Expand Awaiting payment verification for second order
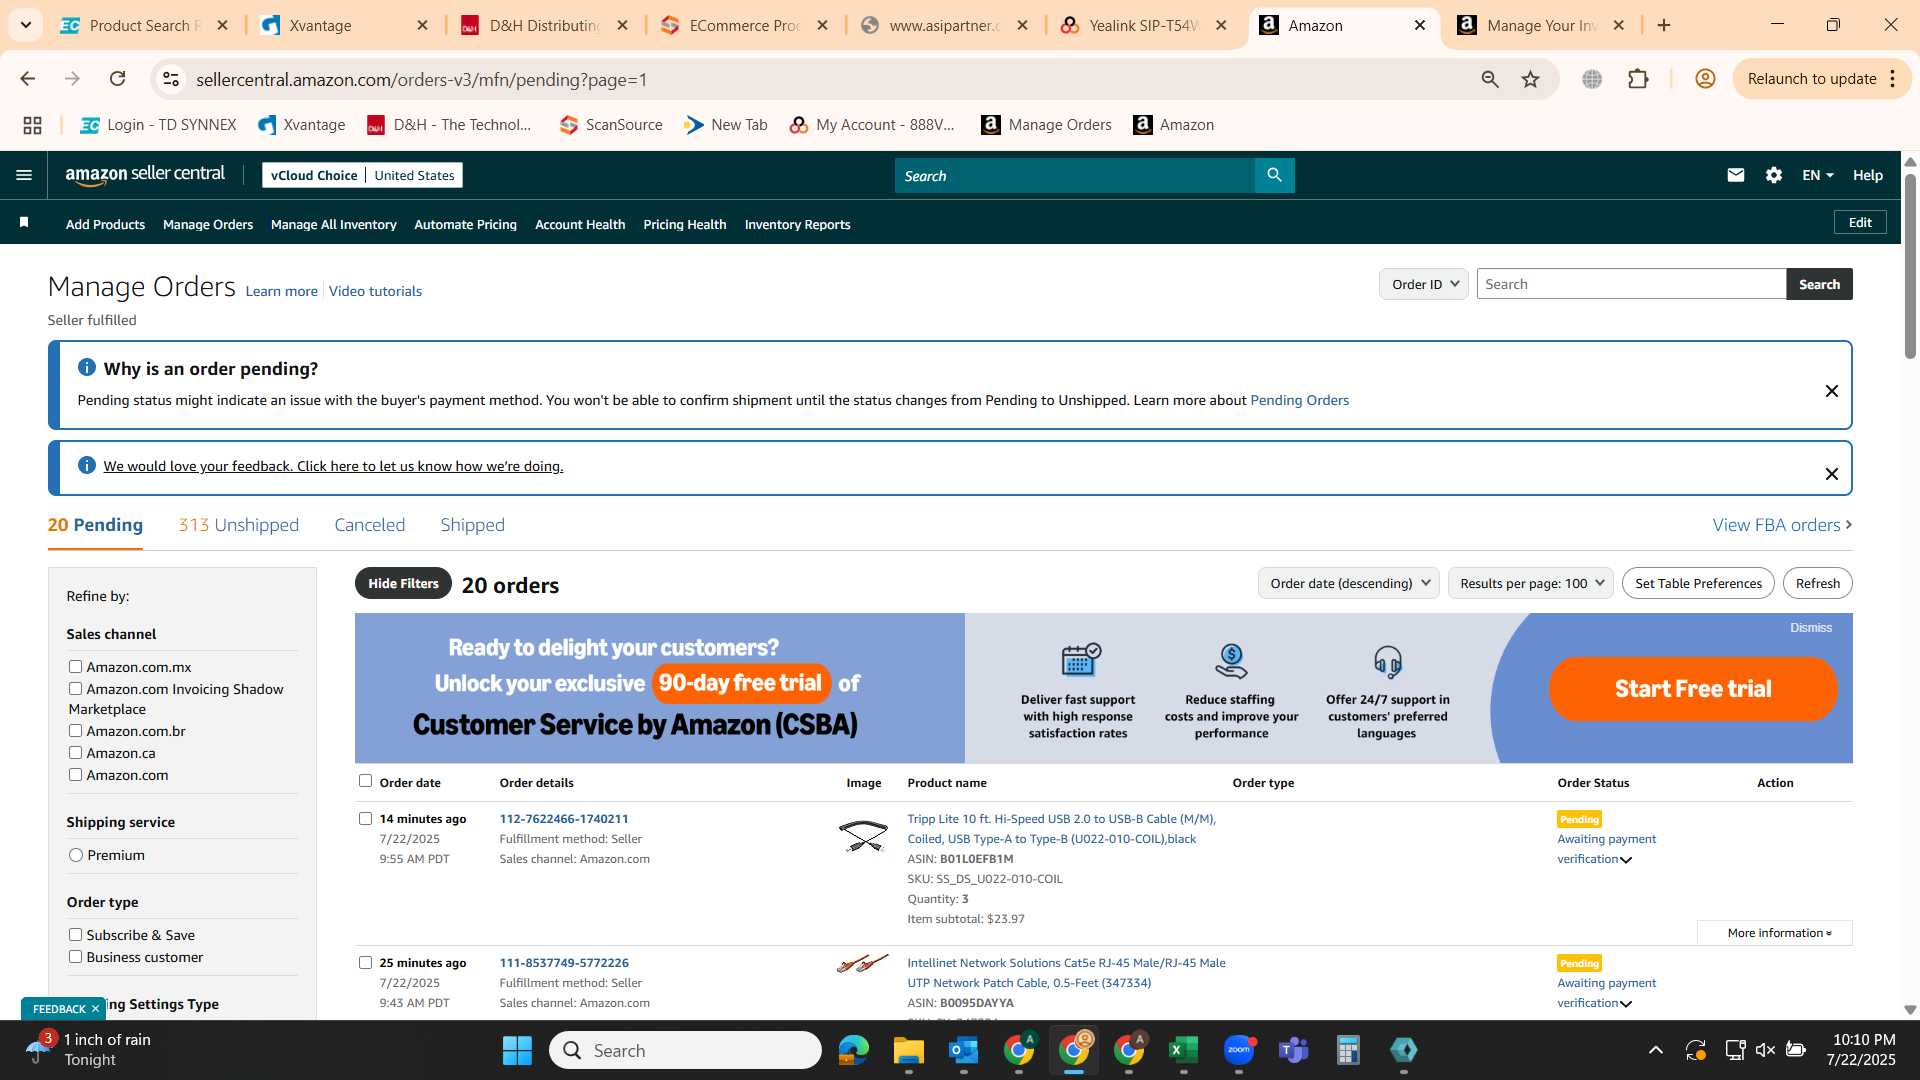 coord(1626,1004)
